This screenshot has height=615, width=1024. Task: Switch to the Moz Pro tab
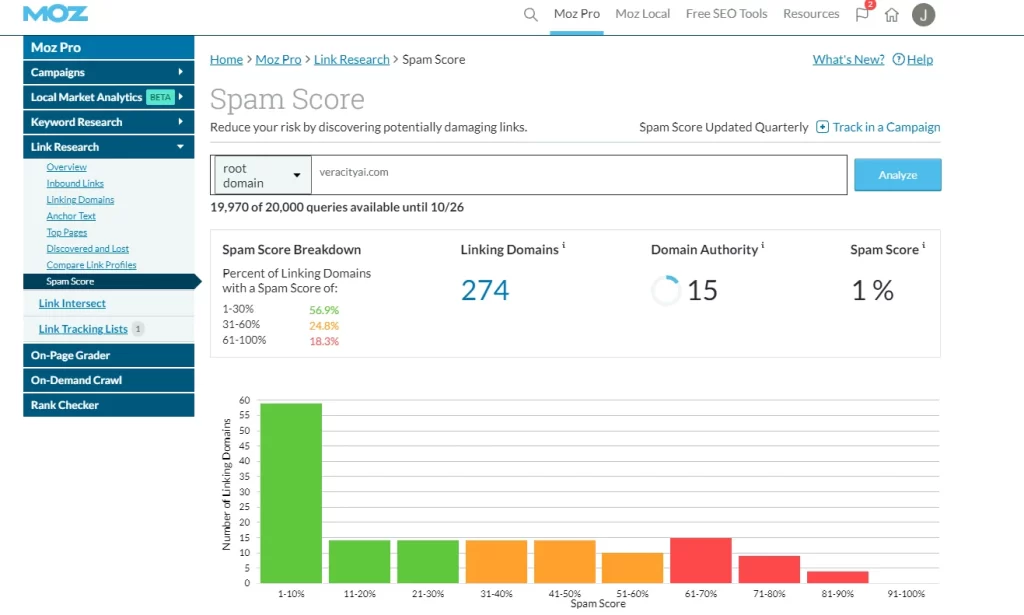(x=577, y=14)
